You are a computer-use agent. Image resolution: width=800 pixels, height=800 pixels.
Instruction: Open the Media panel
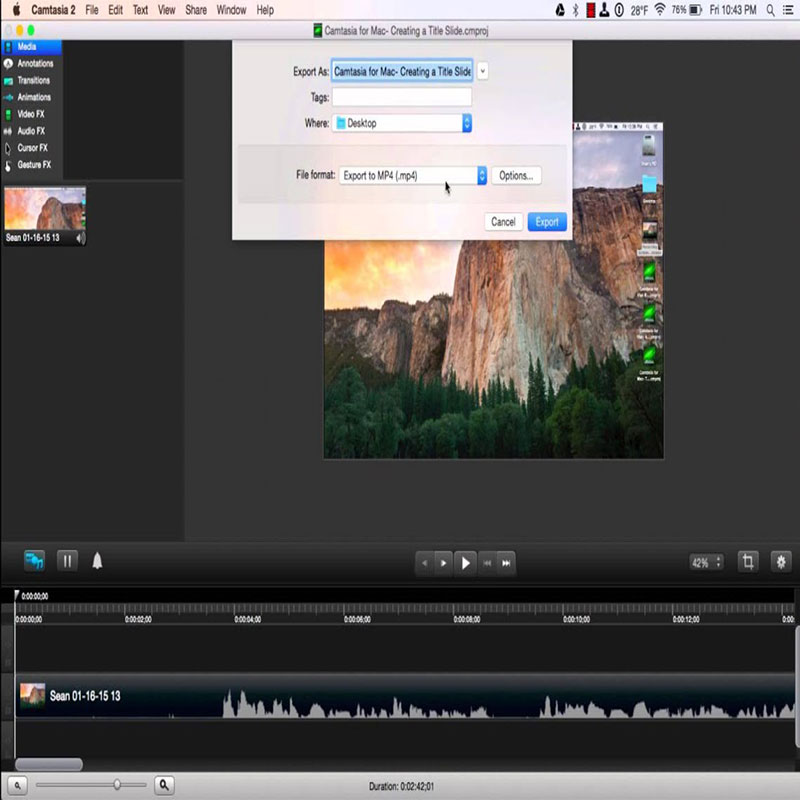32,47
